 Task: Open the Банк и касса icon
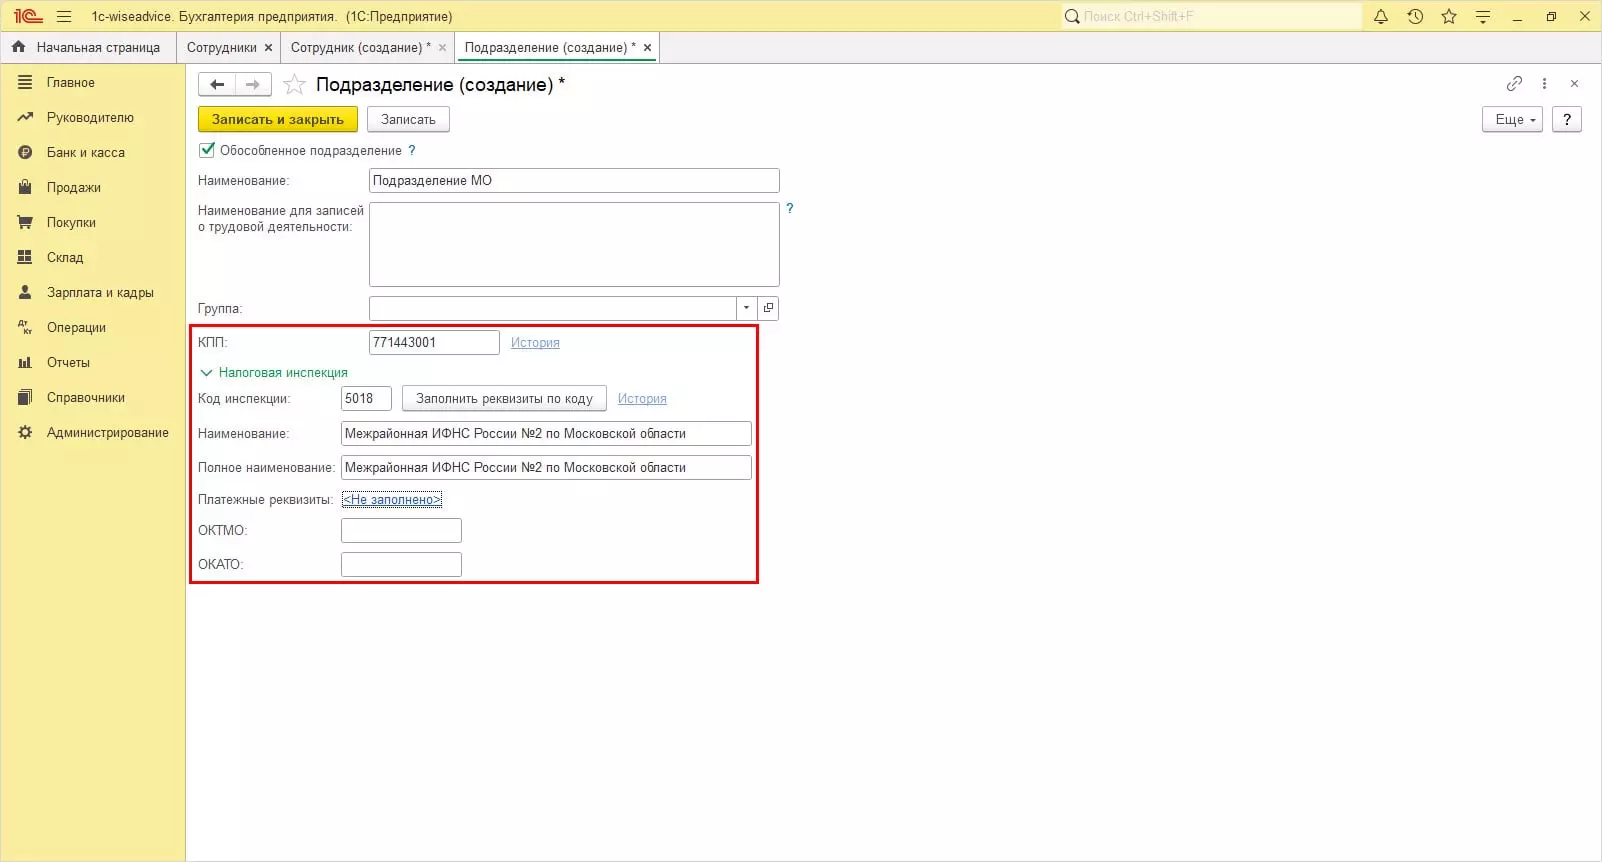pyautogui.click(x=25, y=152)
